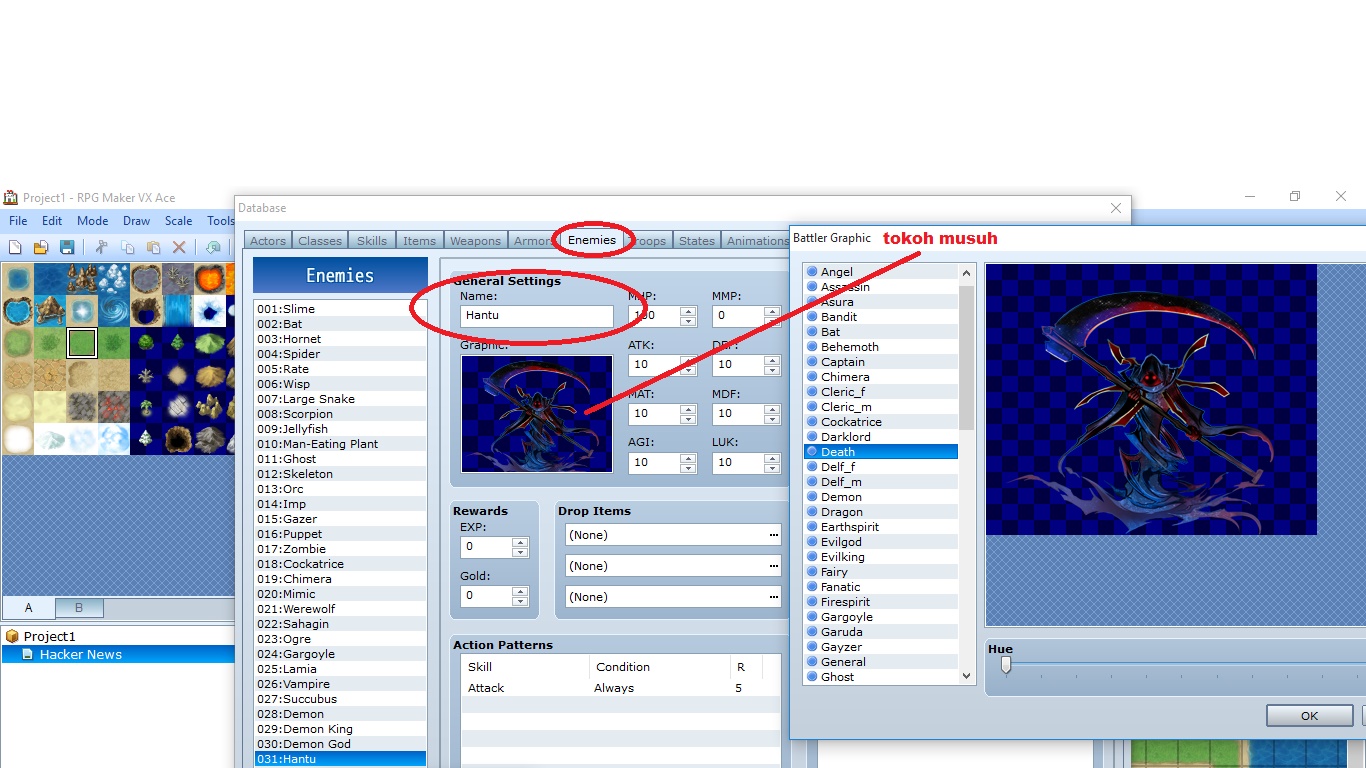This screenshot has height=768, width=1366.
Task: Switch to tileset tab B
Action: coord(79,608)
